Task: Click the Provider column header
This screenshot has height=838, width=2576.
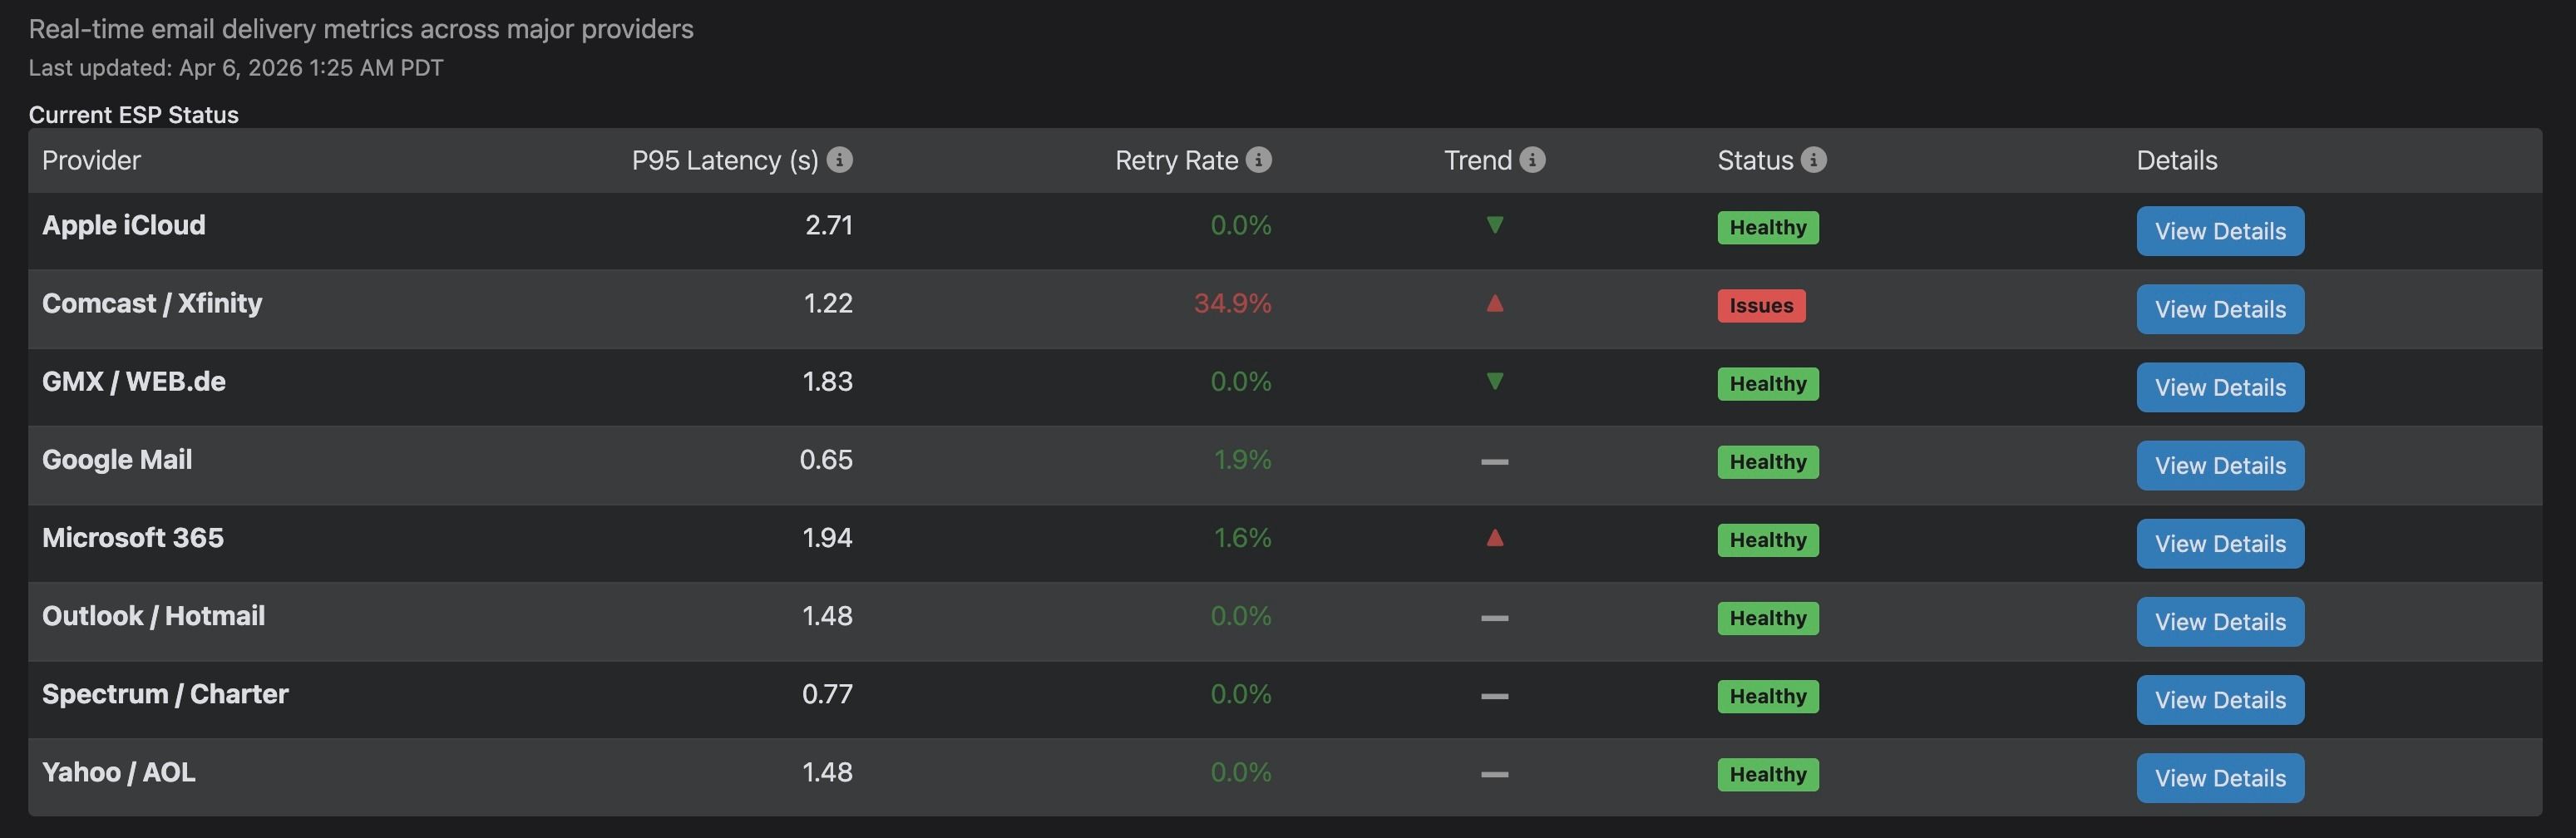Action: click(91, 160)
